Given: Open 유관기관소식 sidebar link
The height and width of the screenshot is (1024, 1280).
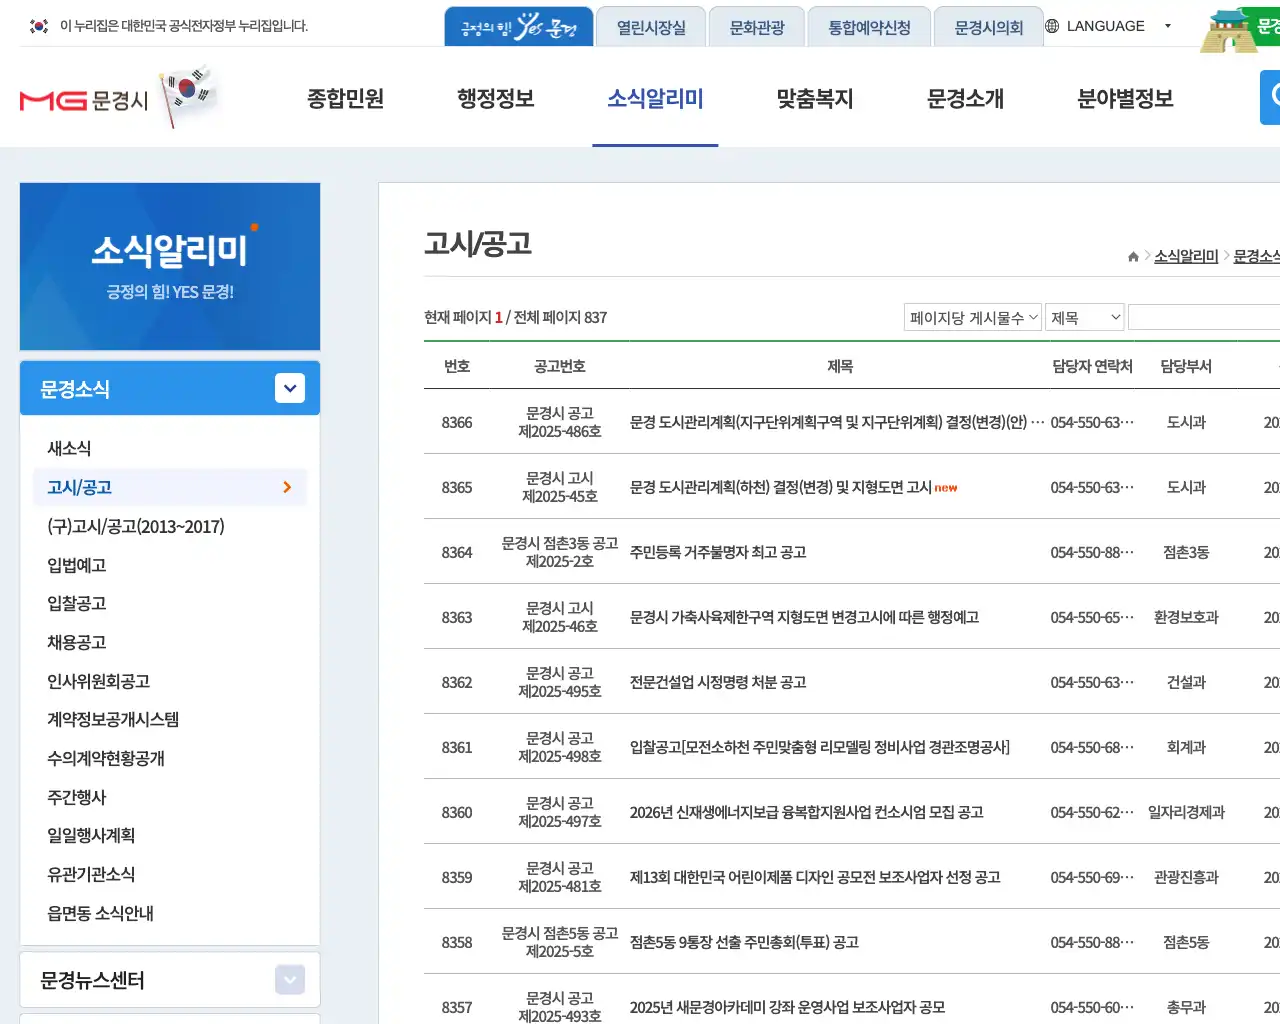Looking at the screenshot, I should pyautogui.click(x=91, y=874).
